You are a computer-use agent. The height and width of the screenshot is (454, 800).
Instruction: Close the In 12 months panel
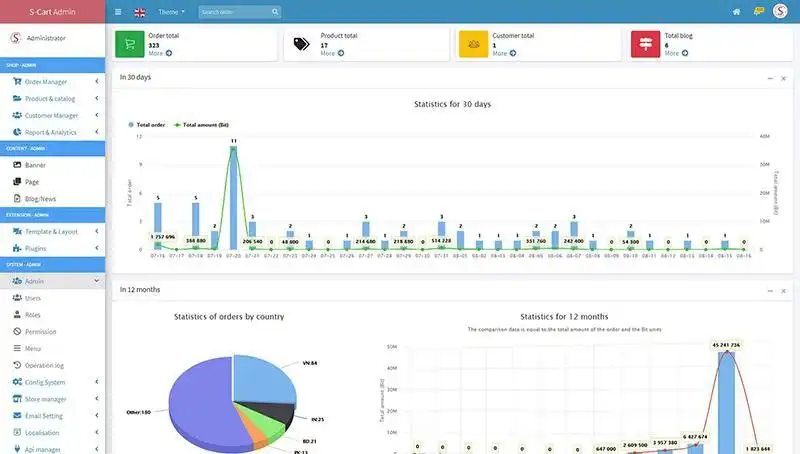pos(784,291)
